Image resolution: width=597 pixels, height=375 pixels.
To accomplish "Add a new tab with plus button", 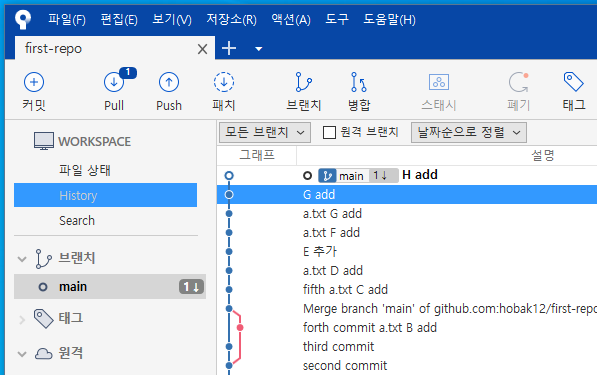I will pyautogui.click(x=229, y=48).
